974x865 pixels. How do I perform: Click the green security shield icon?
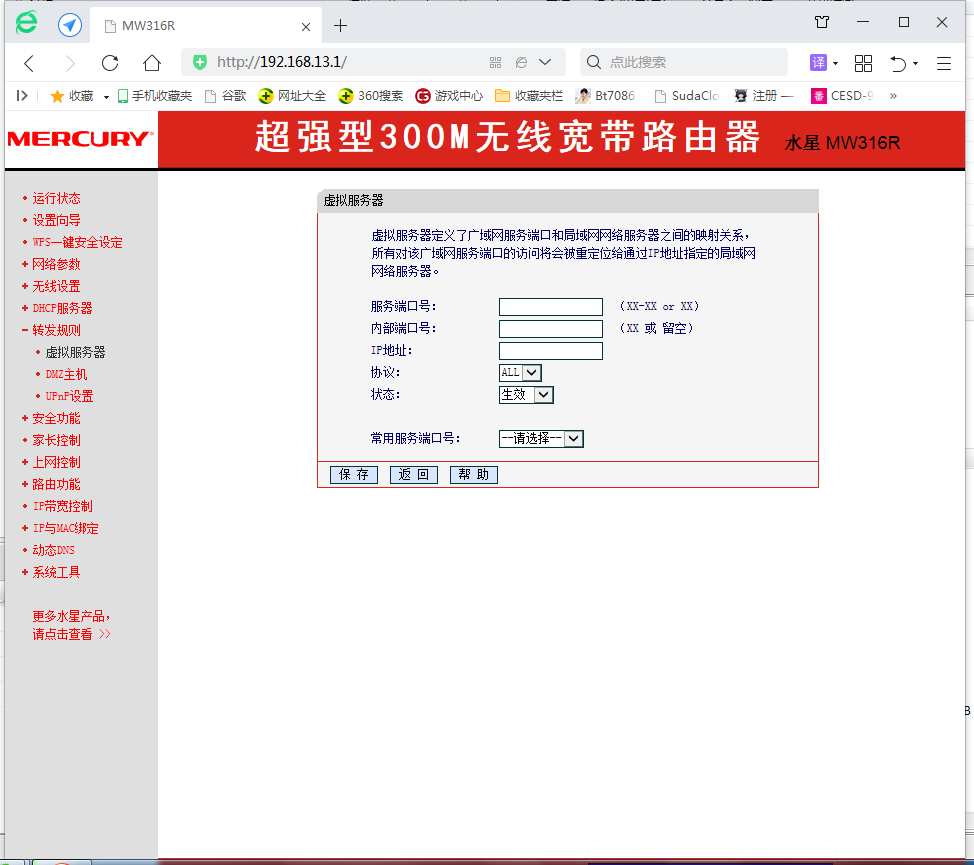(199, 62)
